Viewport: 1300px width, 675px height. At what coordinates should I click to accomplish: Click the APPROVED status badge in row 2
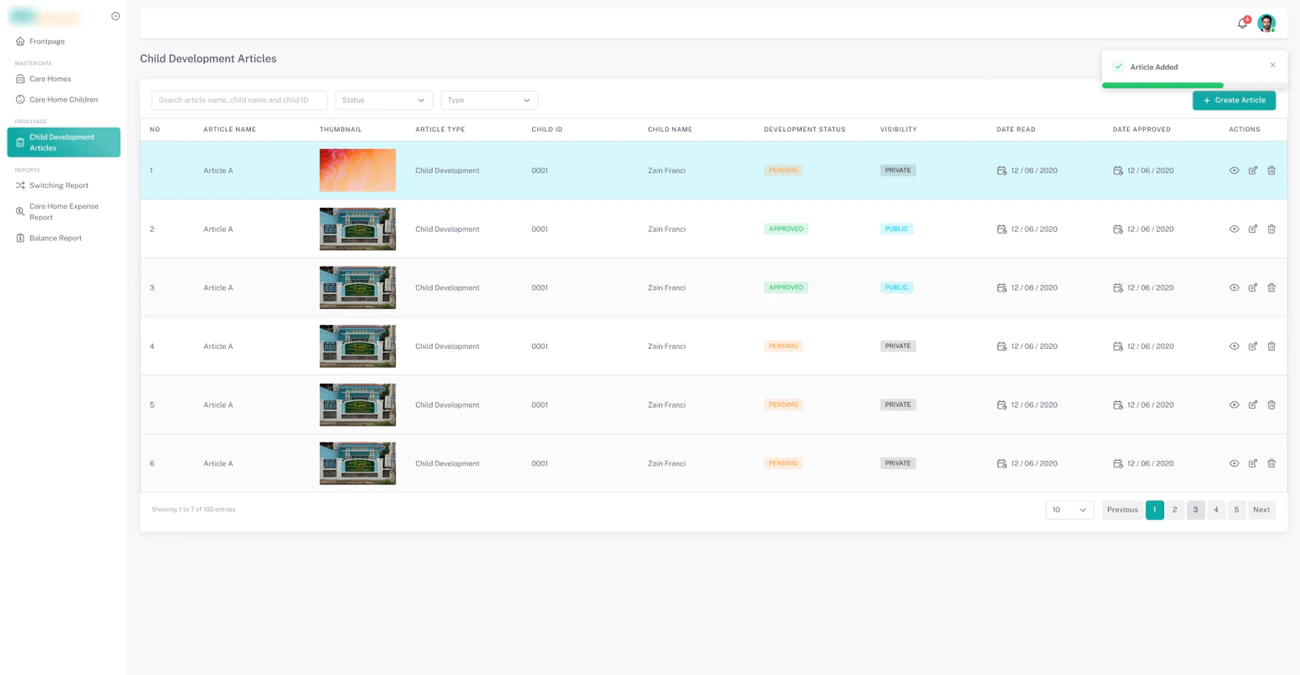(786, 229)
